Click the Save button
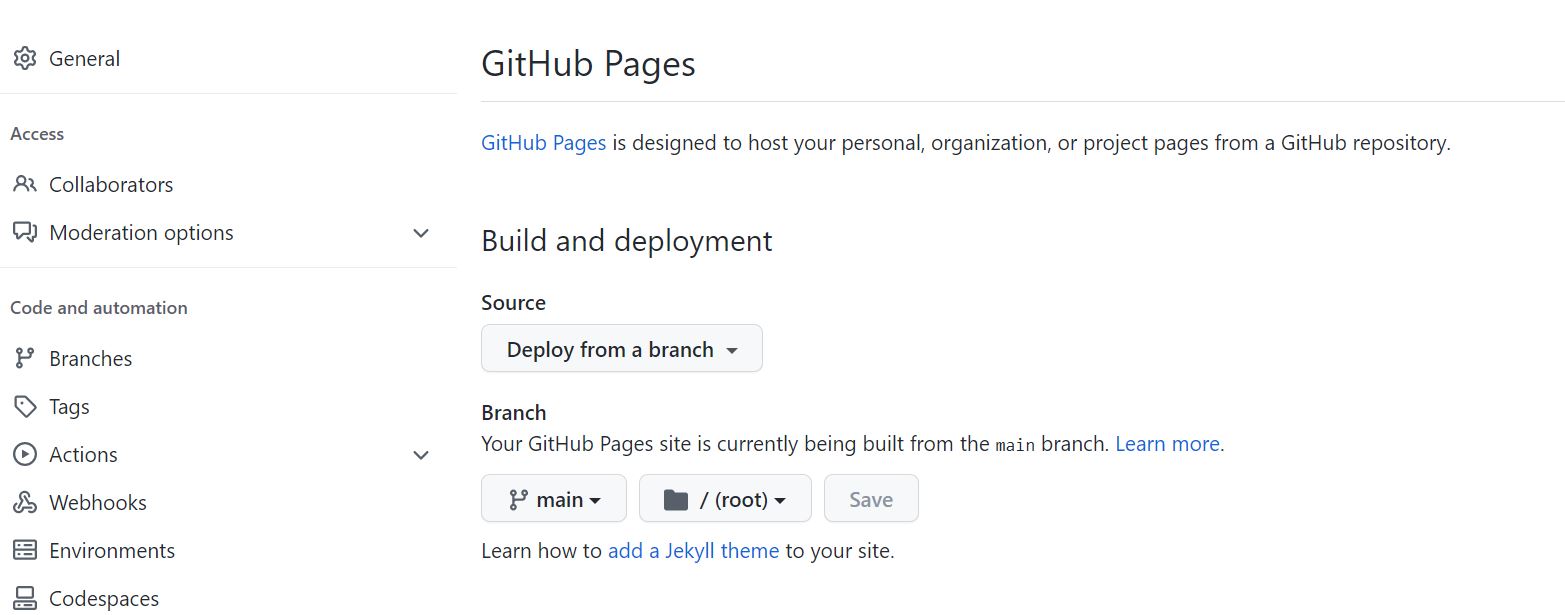 871,498
